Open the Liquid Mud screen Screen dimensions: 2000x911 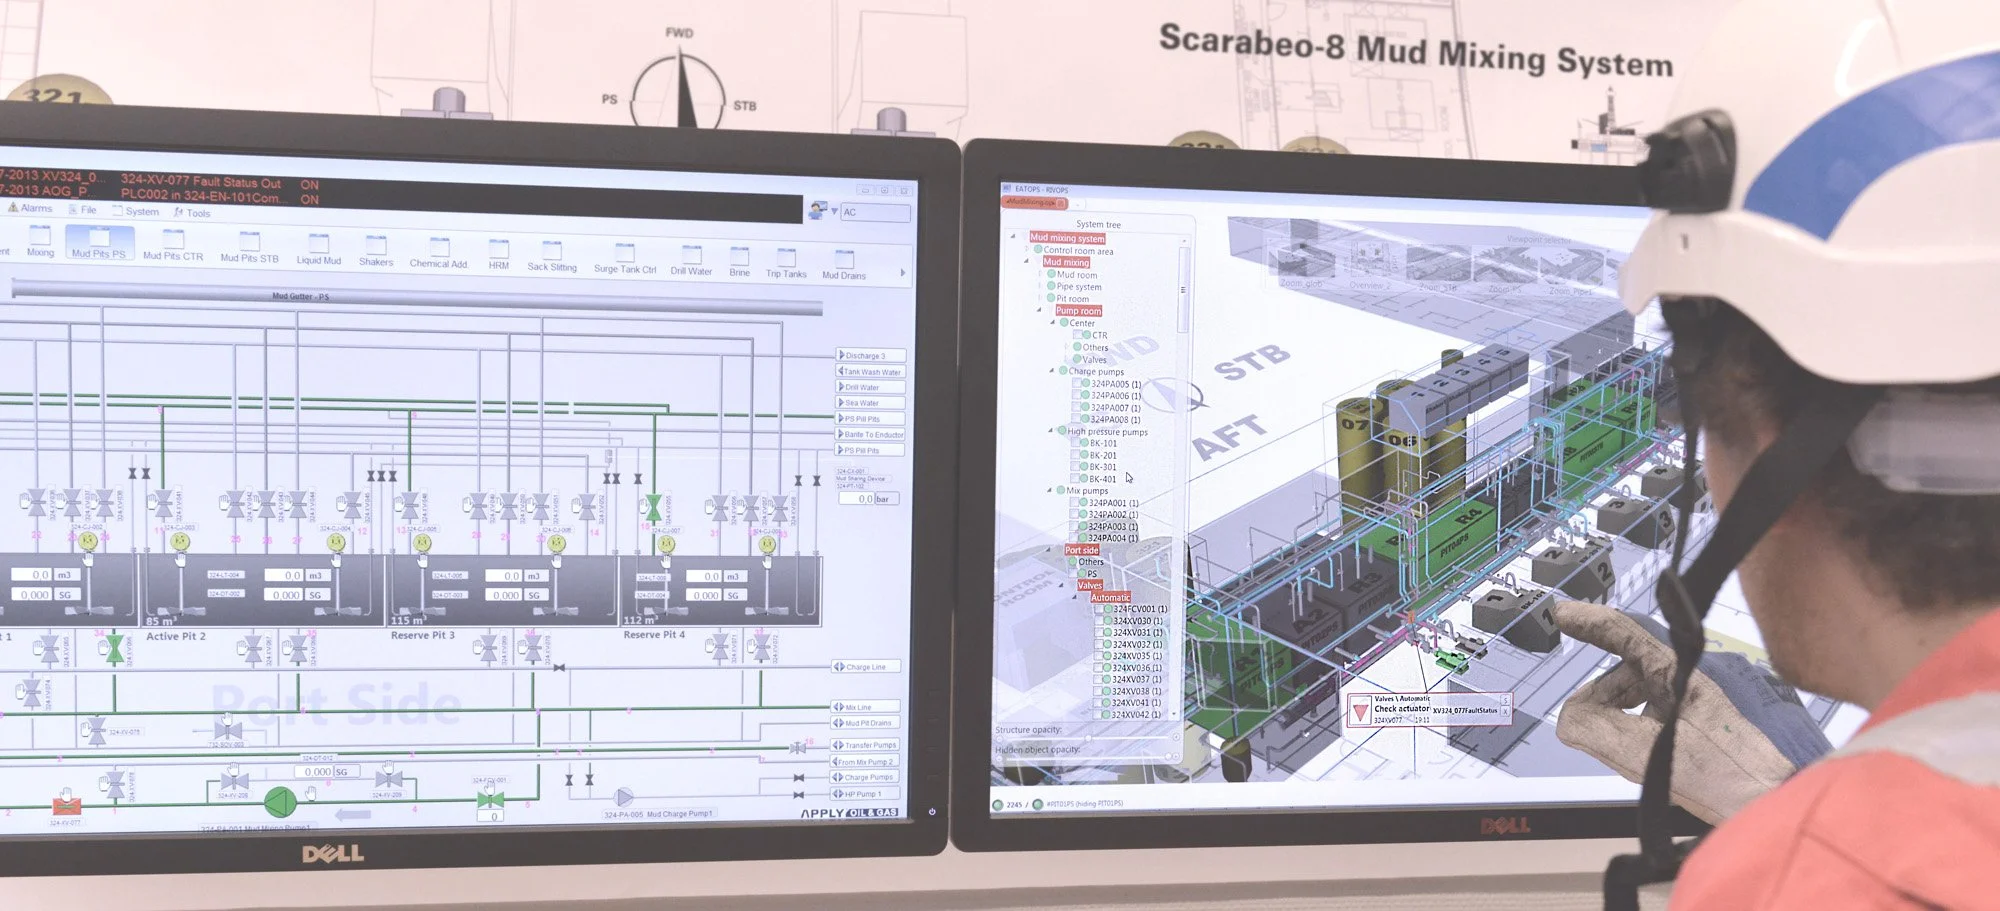coord(318,250)
